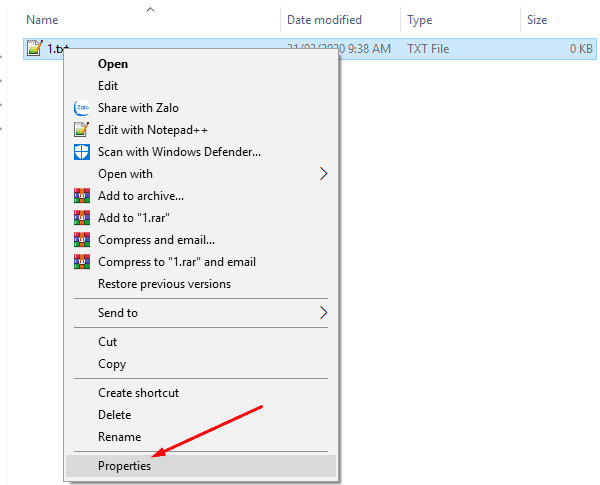Click the WinRAR icon beside Compress to "1.rar" and email

82,262
